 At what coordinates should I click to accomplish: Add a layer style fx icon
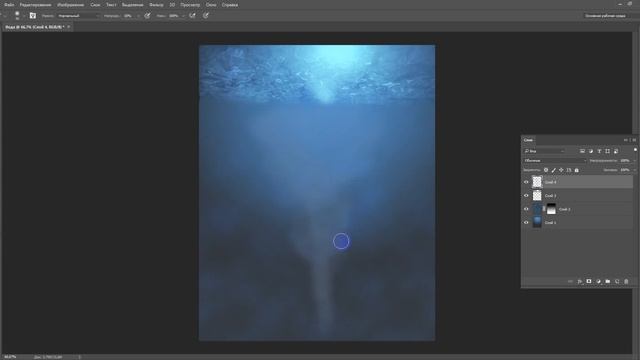580,281
